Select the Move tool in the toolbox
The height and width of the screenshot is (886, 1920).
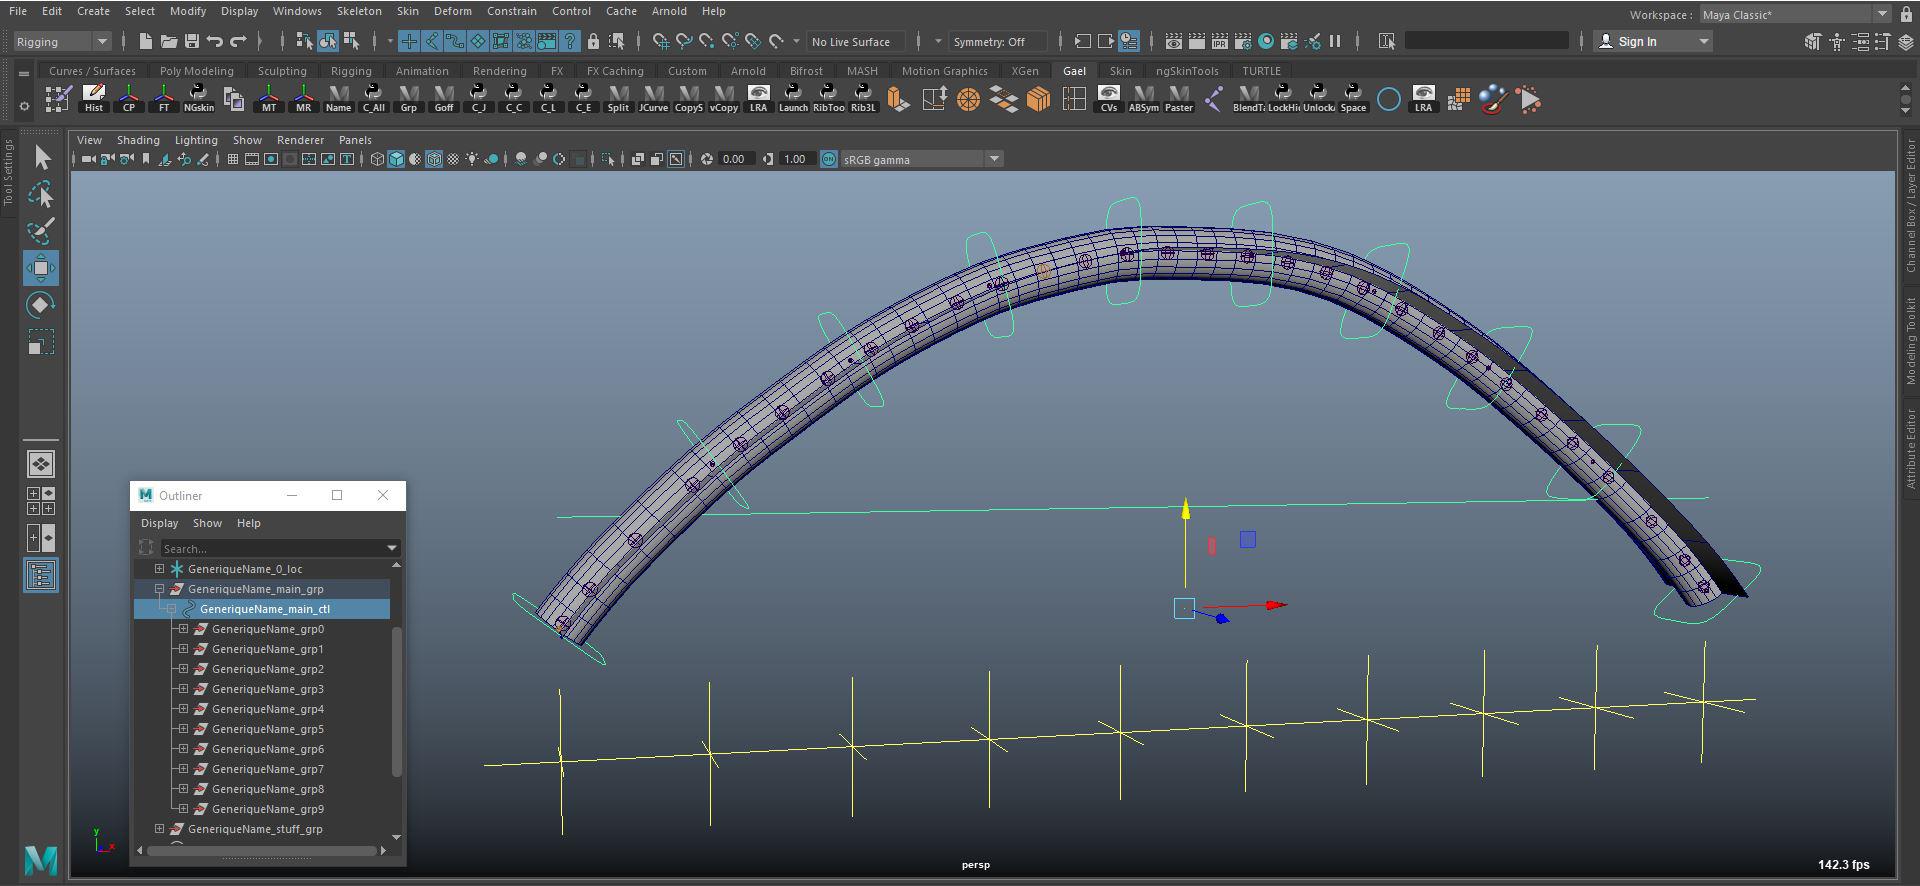[x=41, y=268]
